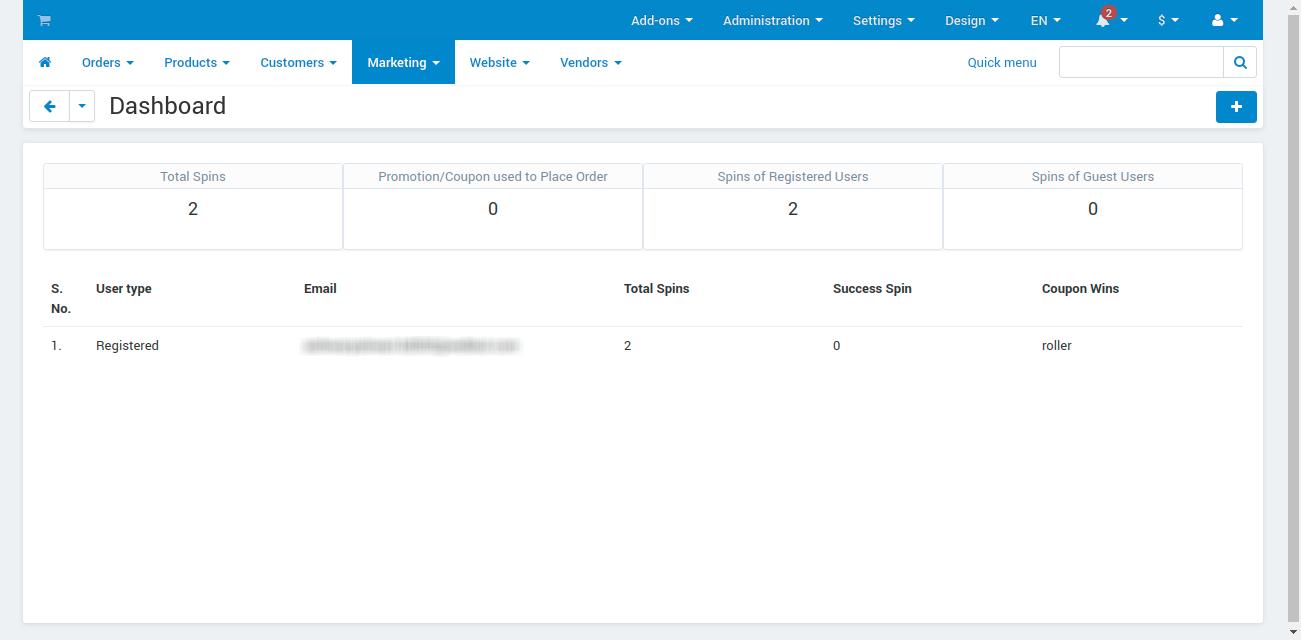Click the shopping cart storefront icon
The image size is (1301, 640).
click(x=44, y=20)
